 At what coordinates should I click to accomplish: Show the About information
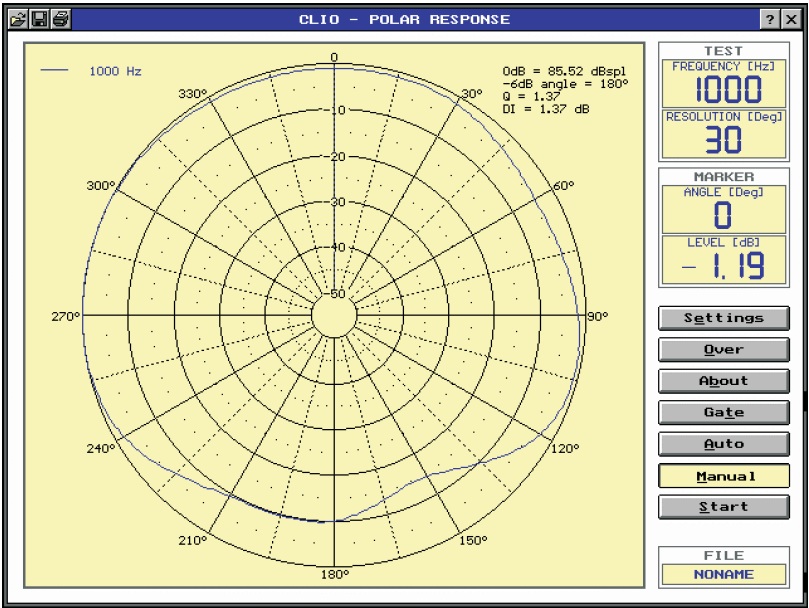[x=724, y=381]
